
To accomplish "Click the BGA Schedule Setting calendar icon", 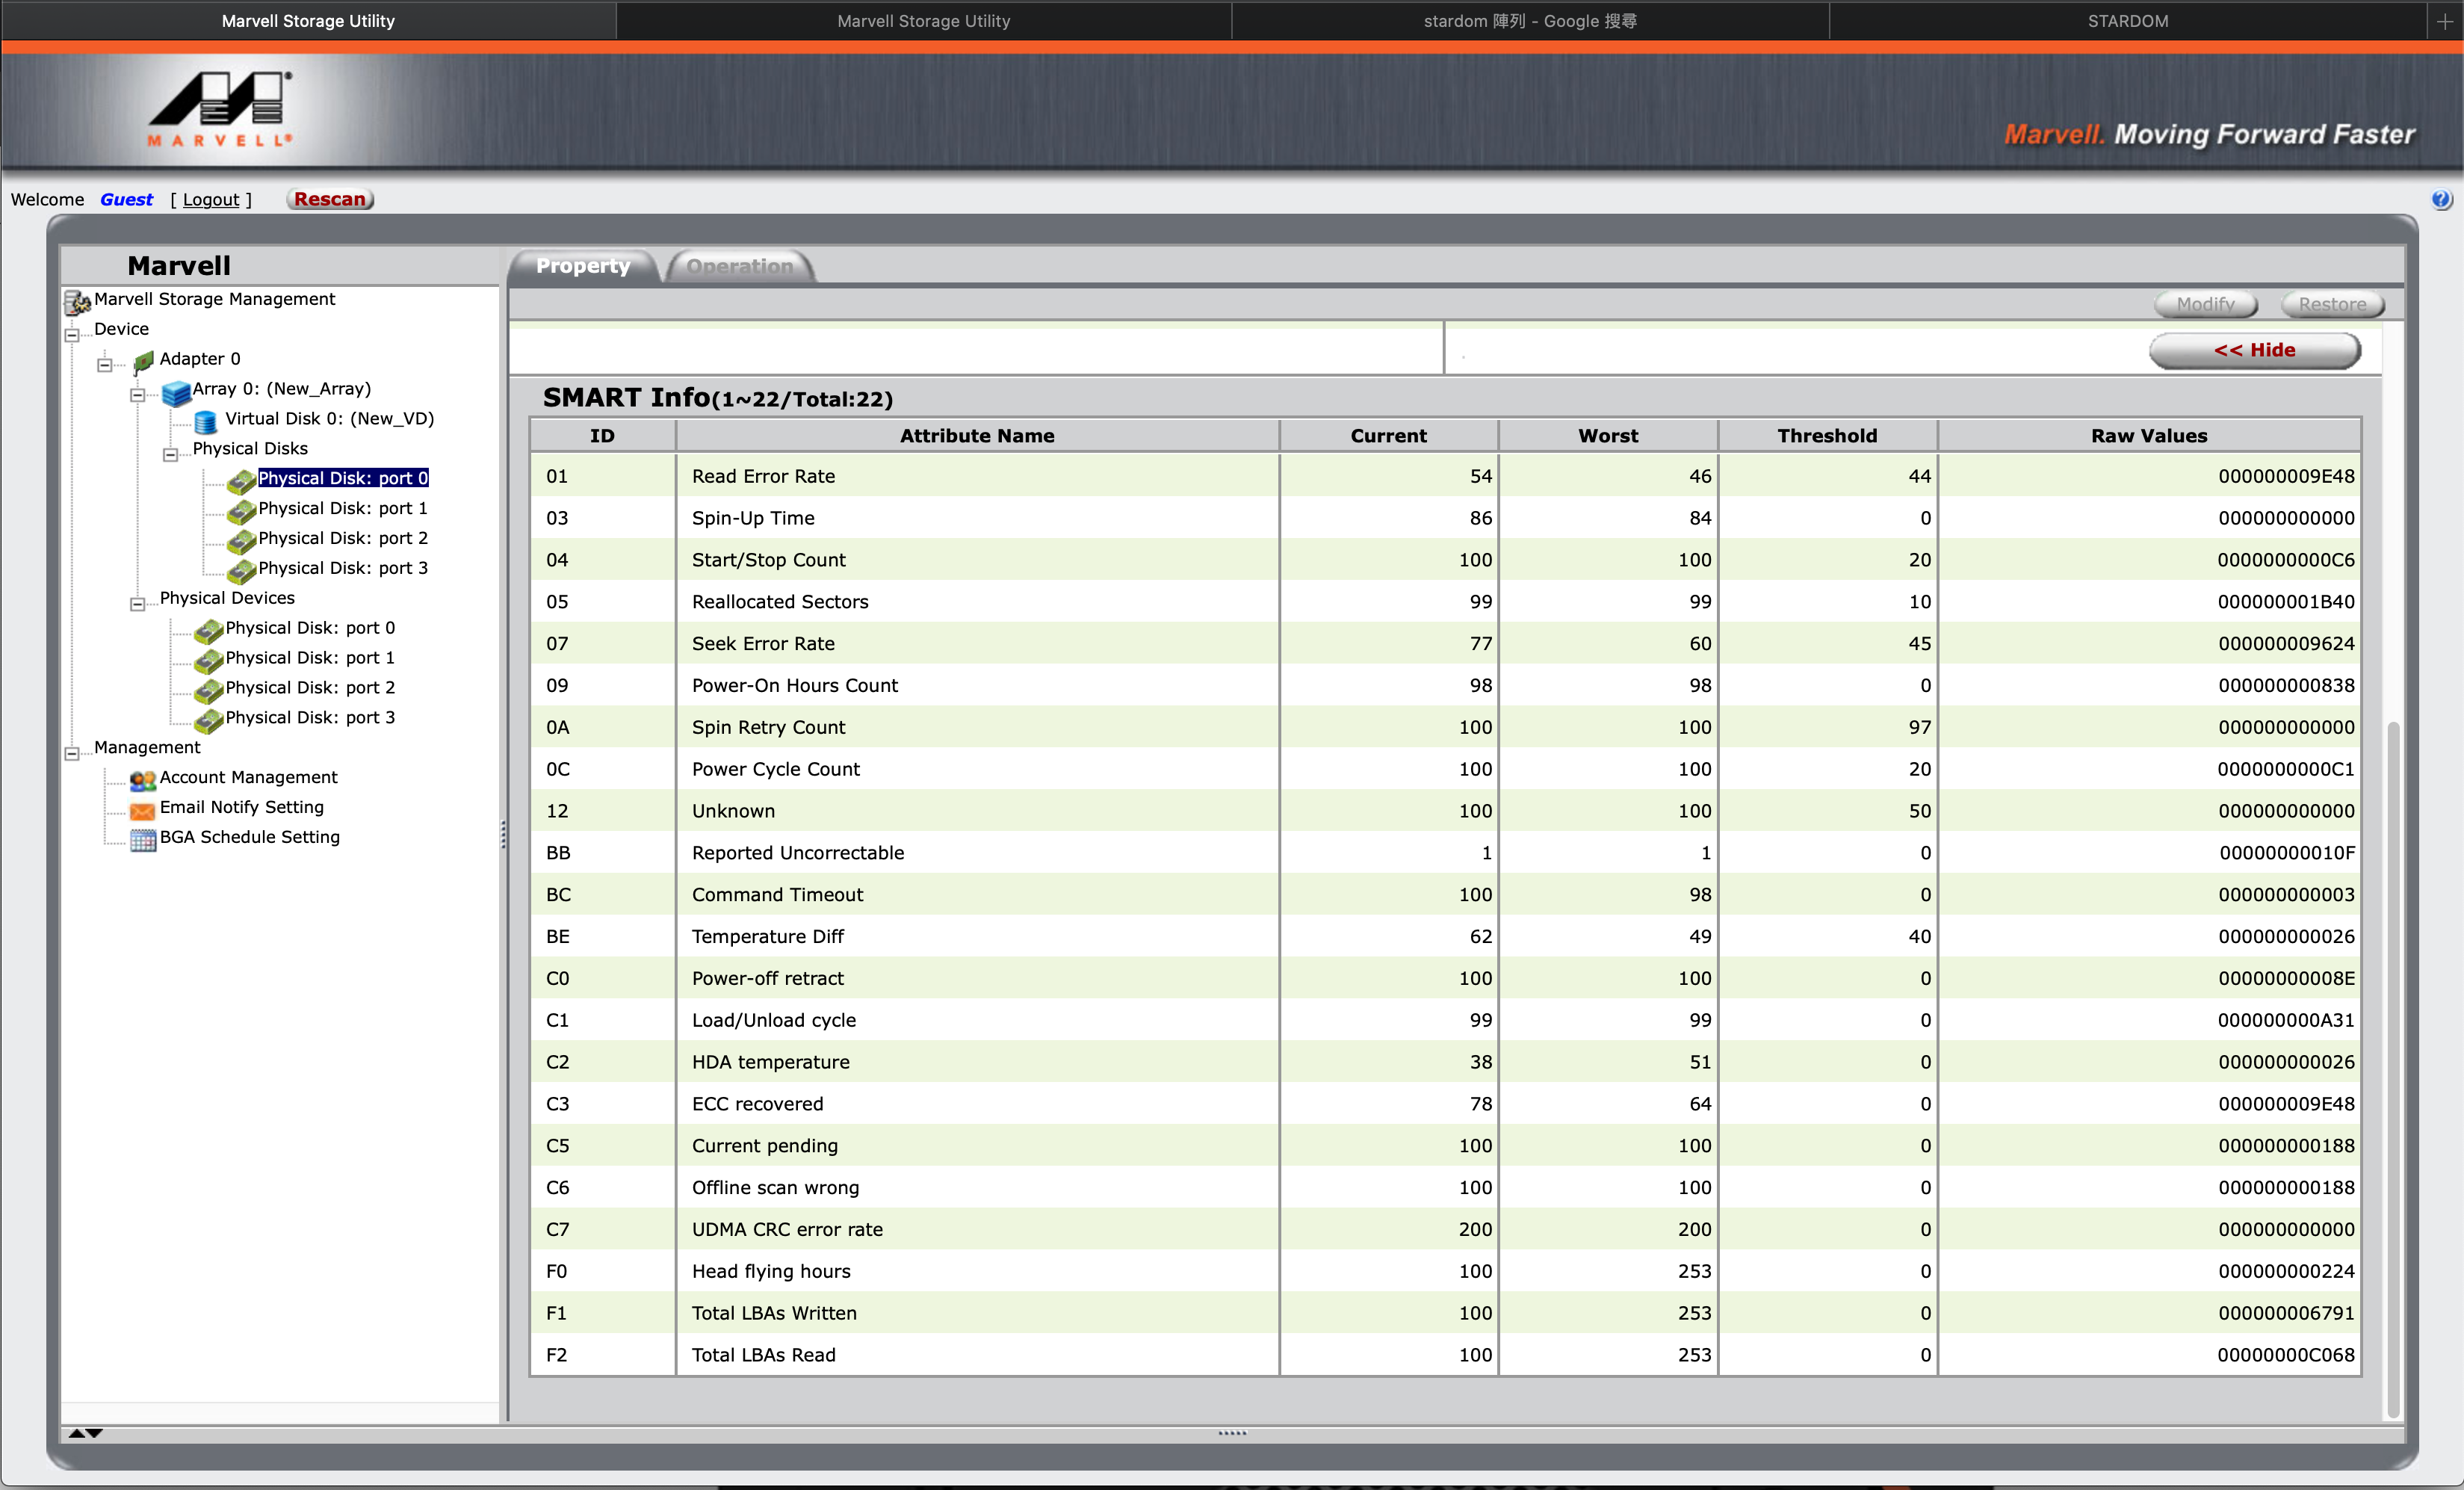I will [143, 839].
